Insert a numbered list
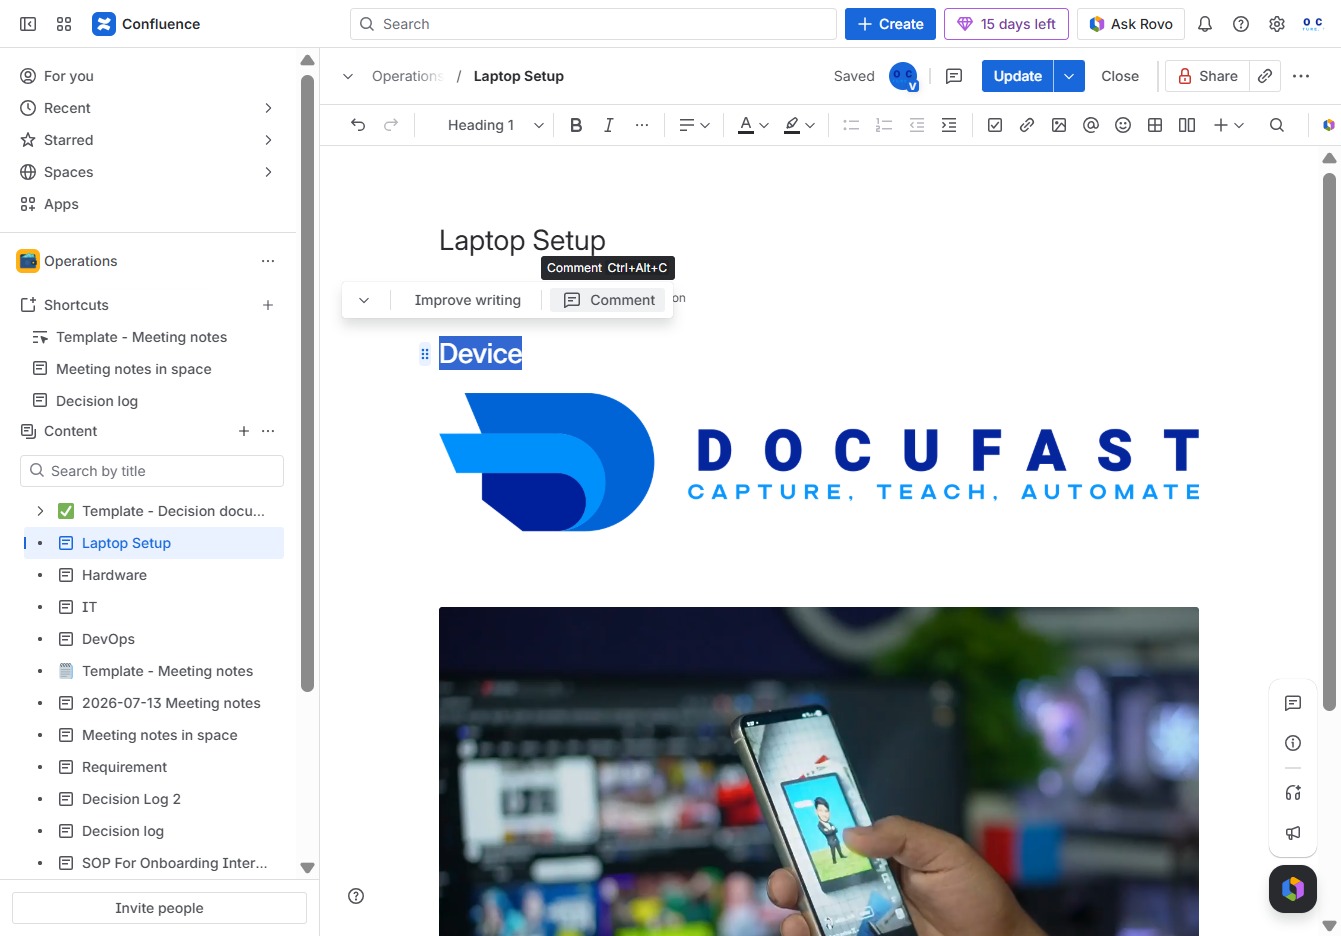The width and height of the screenshot is (1341, 936). point(884,125)
